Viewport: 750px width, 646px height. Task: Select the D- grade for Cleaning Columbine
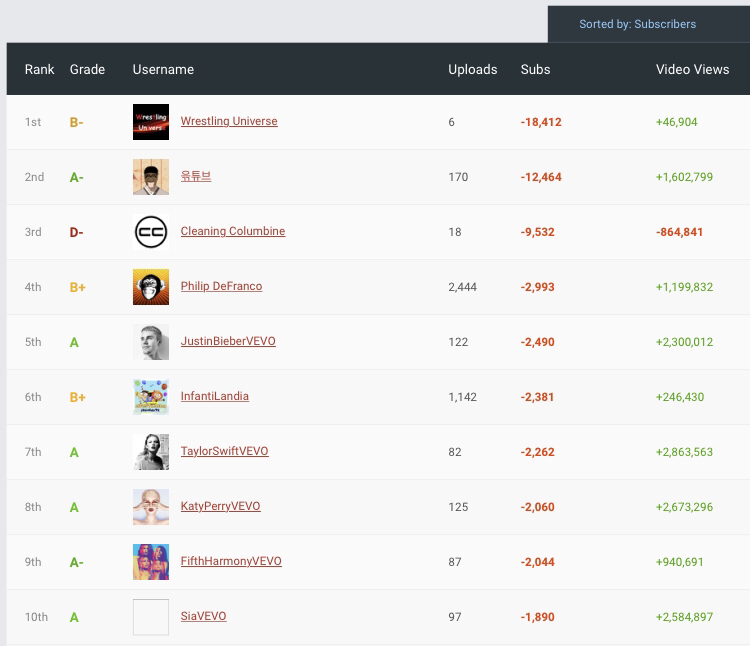77,232
